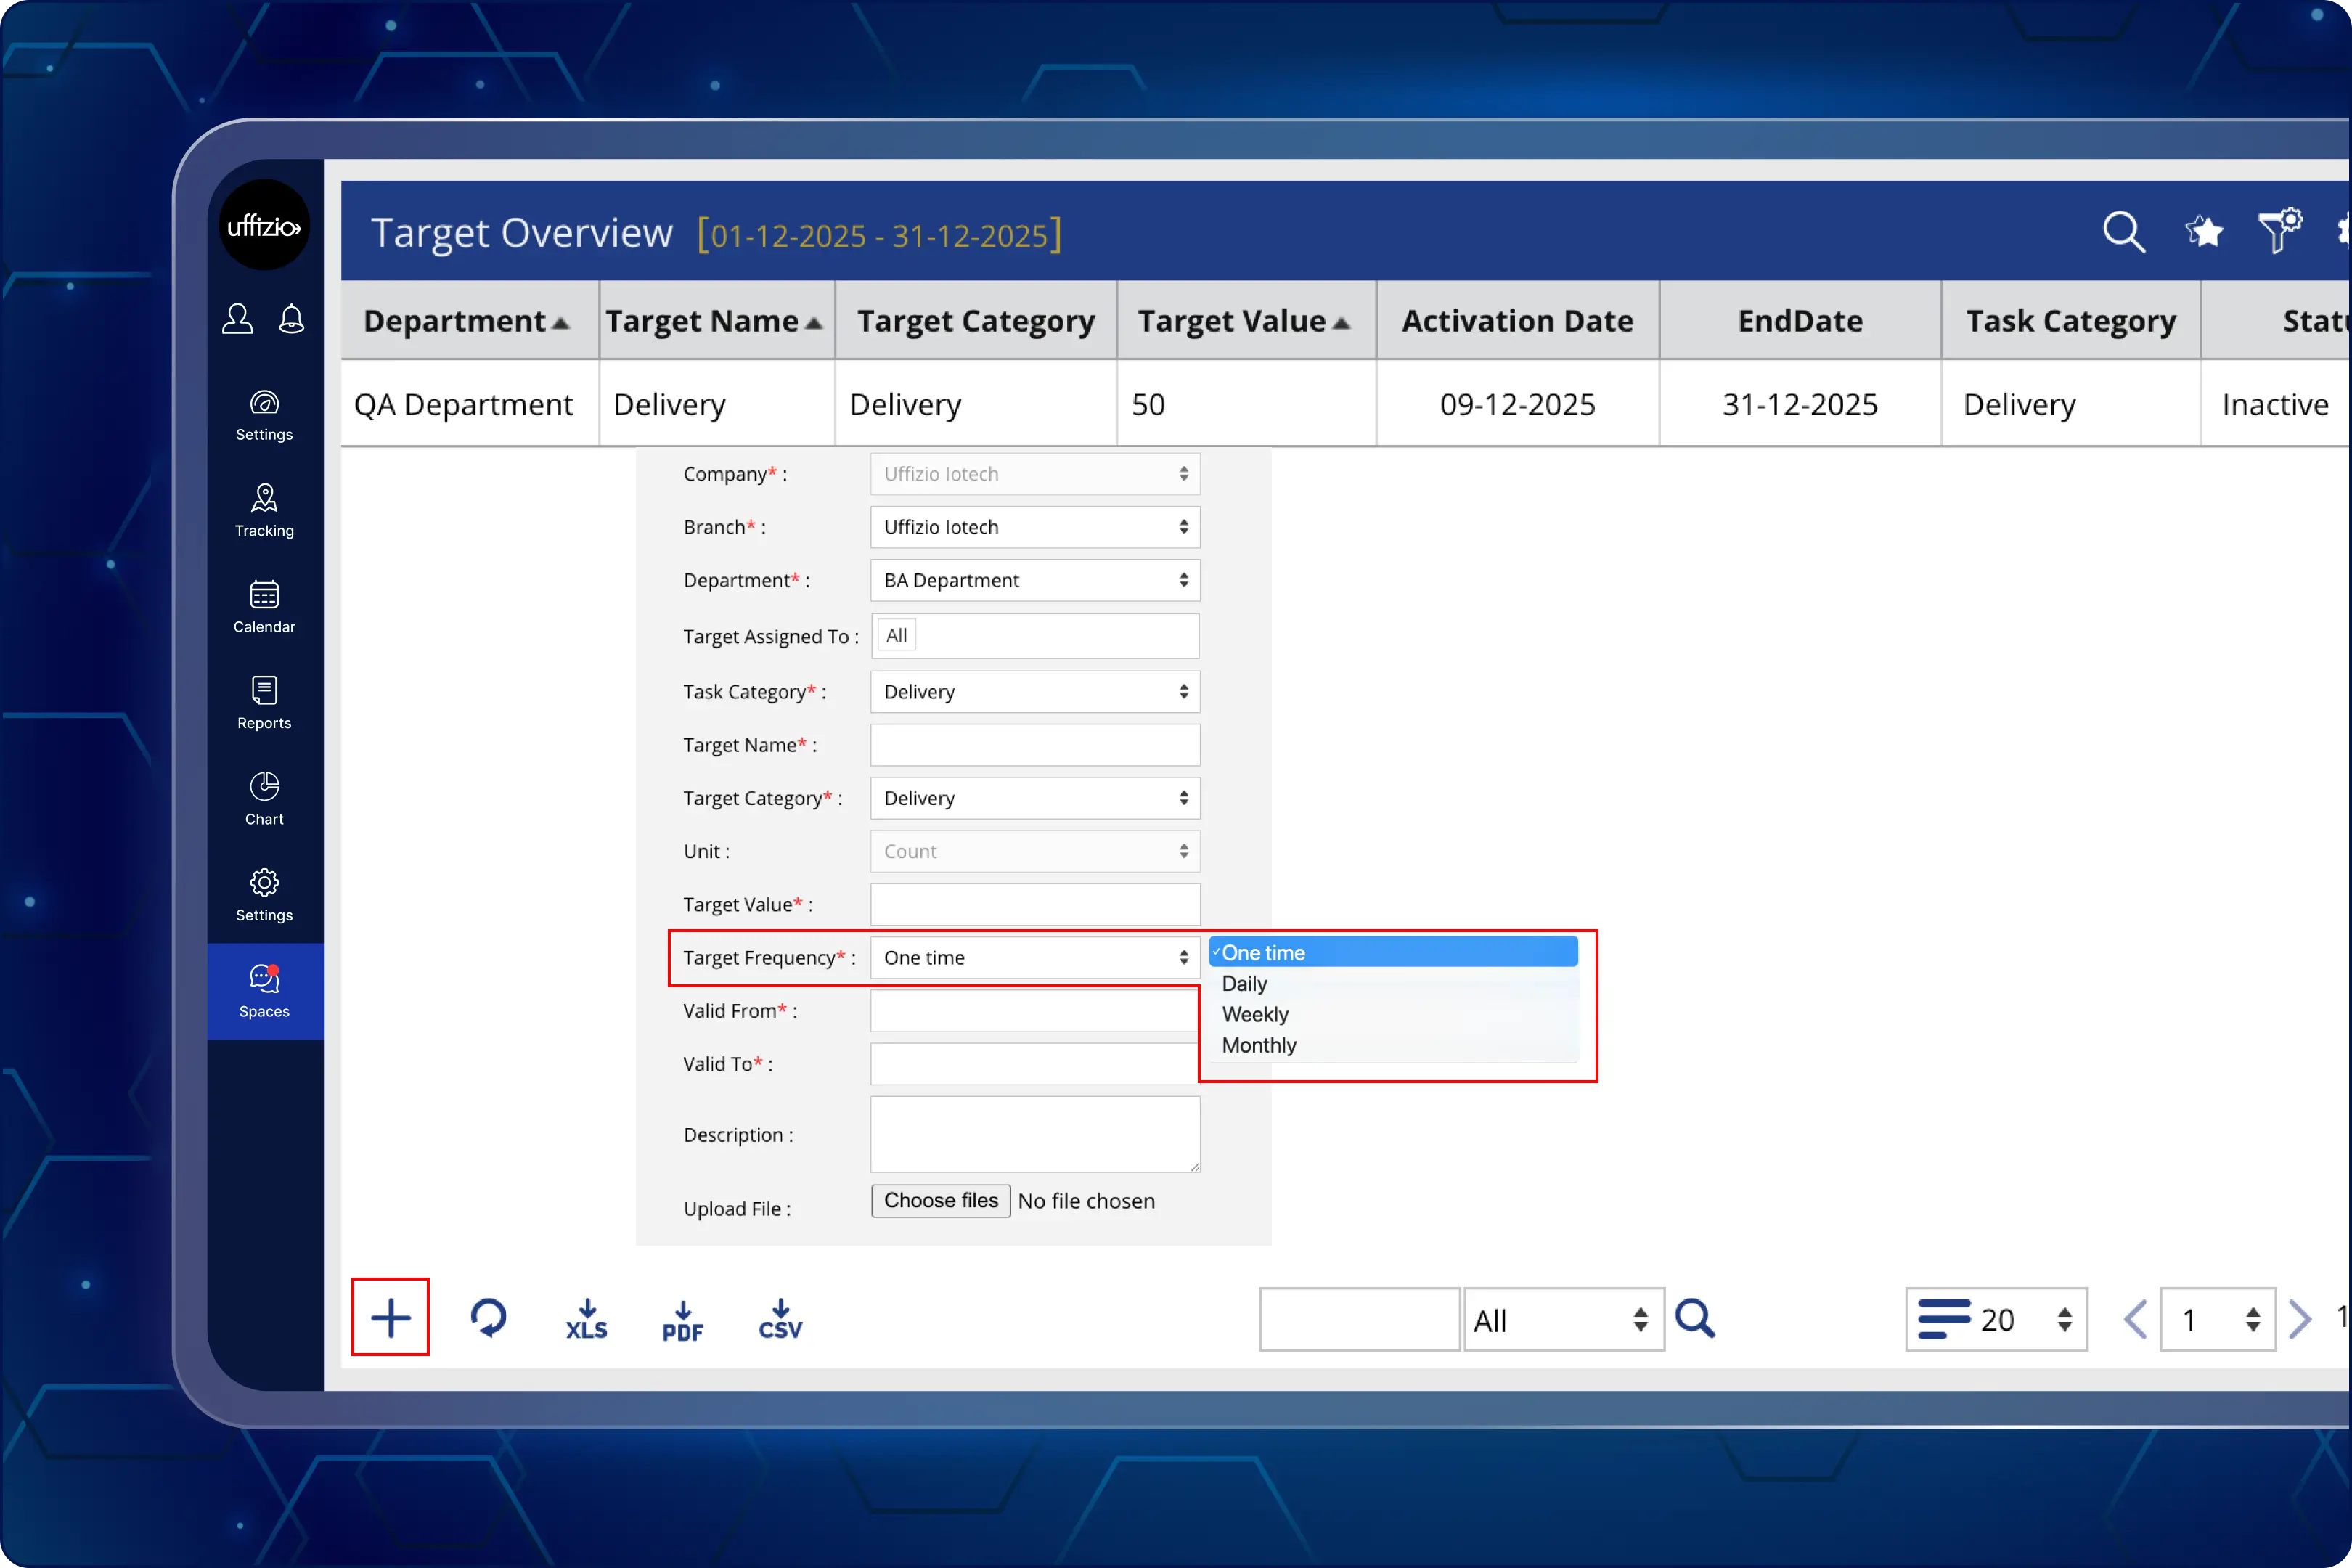
Task: Click the refresh icon in bottom toolbar
Action: [488, 1318]
